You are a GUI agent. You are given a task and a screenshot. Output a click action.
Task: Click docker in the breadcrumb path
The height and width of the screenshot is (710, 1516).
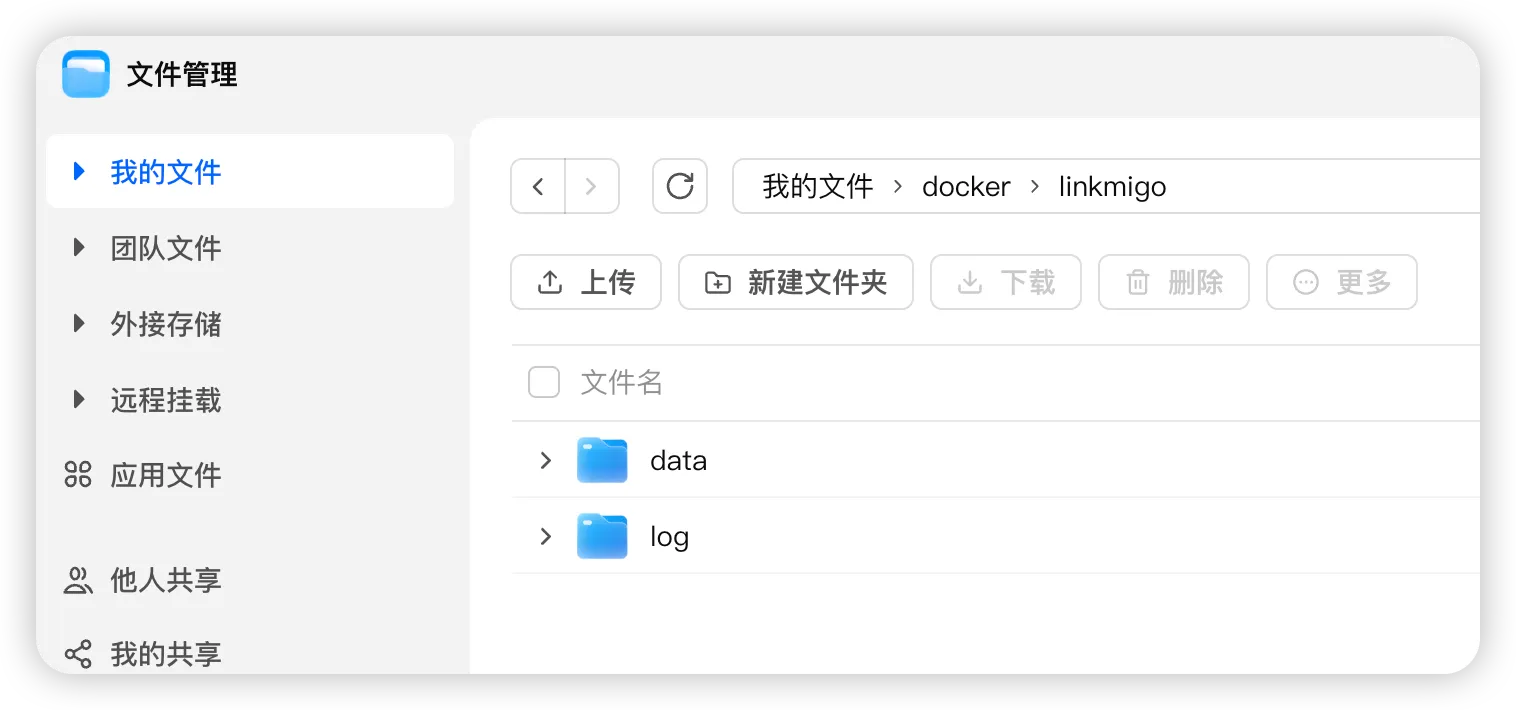pyautogui.click(x=966, y=187)
